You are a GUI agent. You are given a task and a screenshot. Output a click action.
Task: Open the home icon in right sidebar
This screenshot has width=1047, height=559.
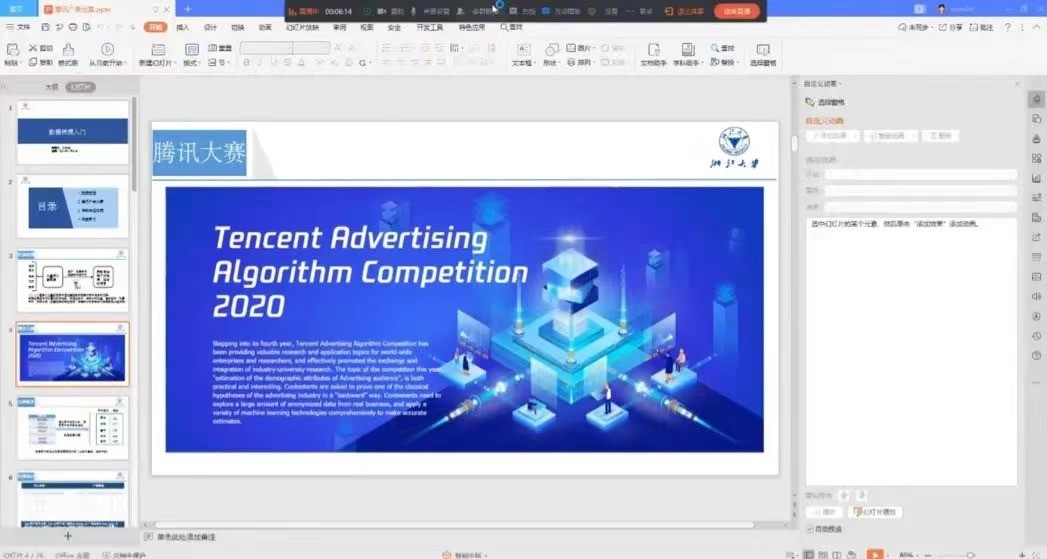pos(1036,99)
